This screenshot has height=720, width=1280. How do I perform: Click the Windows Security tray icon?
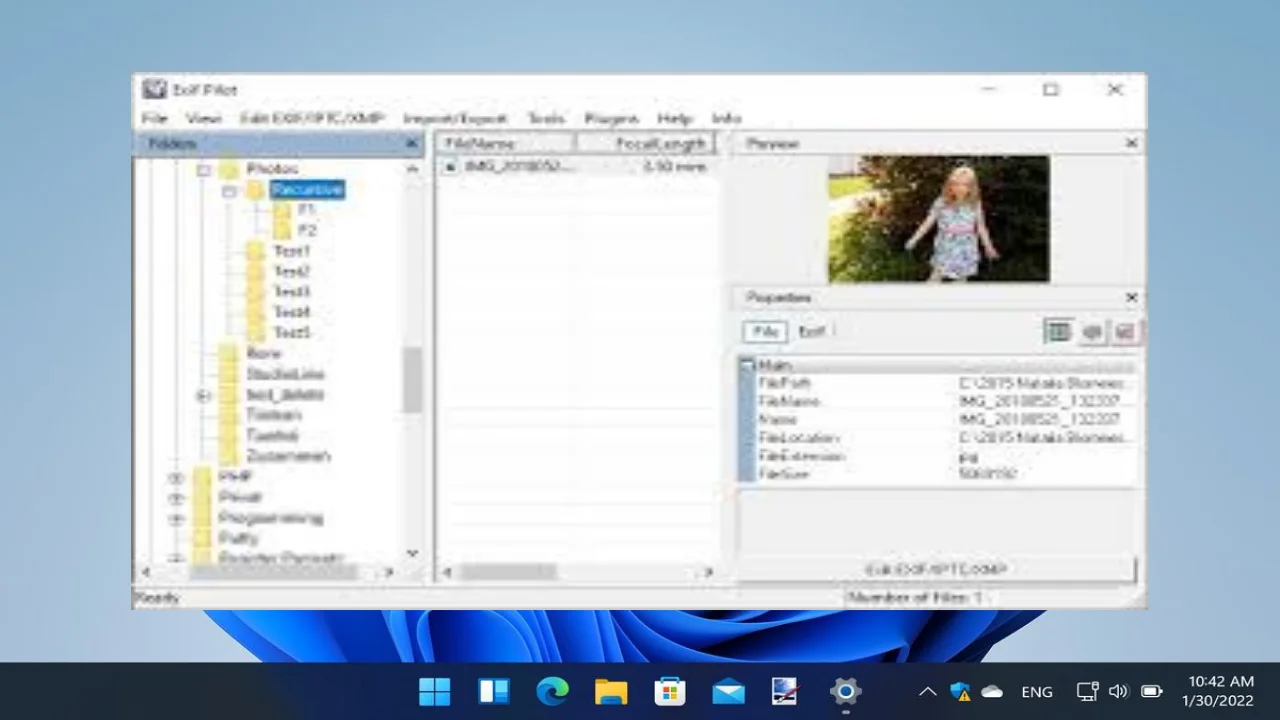point(960,691)
